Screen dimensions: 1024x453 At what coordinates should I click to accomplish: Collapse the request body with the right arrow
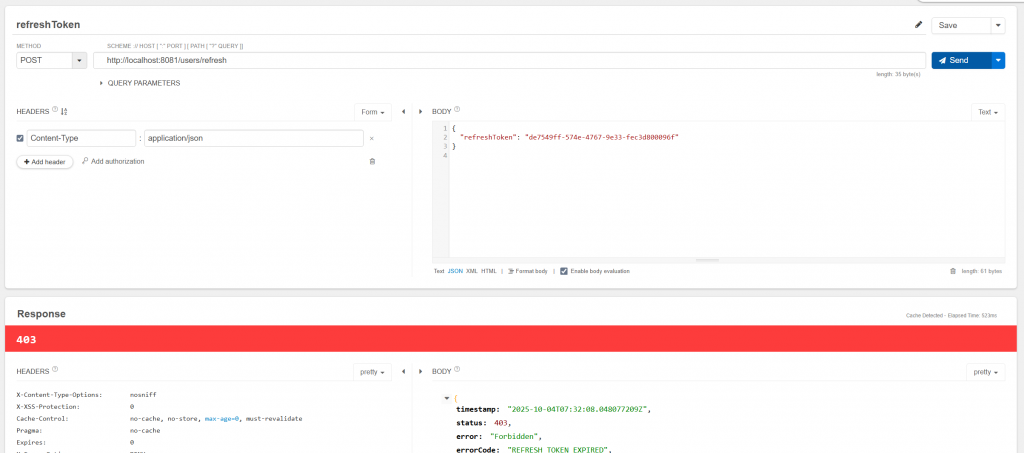coord(420,112)
